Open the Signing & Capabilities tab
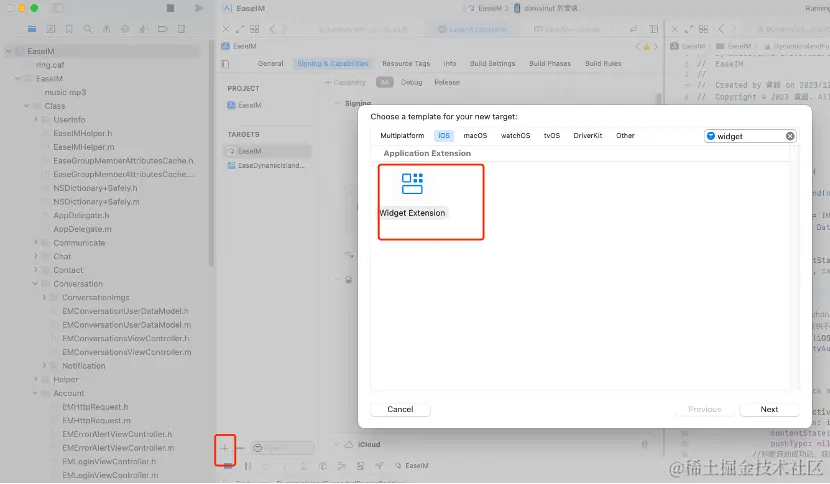Viewport: 830px width, 484px height. pos(332,64)
